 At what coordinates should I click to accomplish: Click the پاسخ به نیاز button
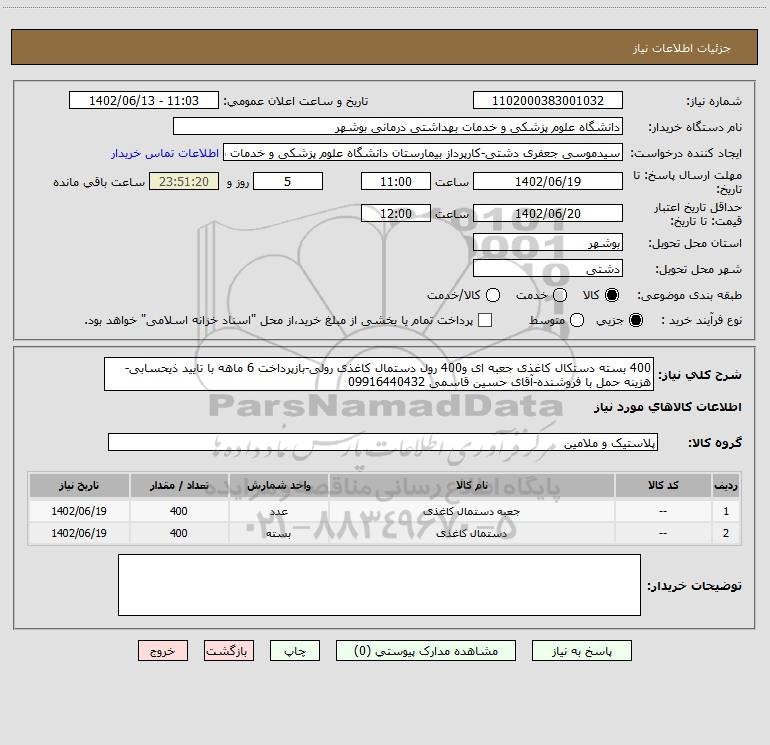[581, 651]
